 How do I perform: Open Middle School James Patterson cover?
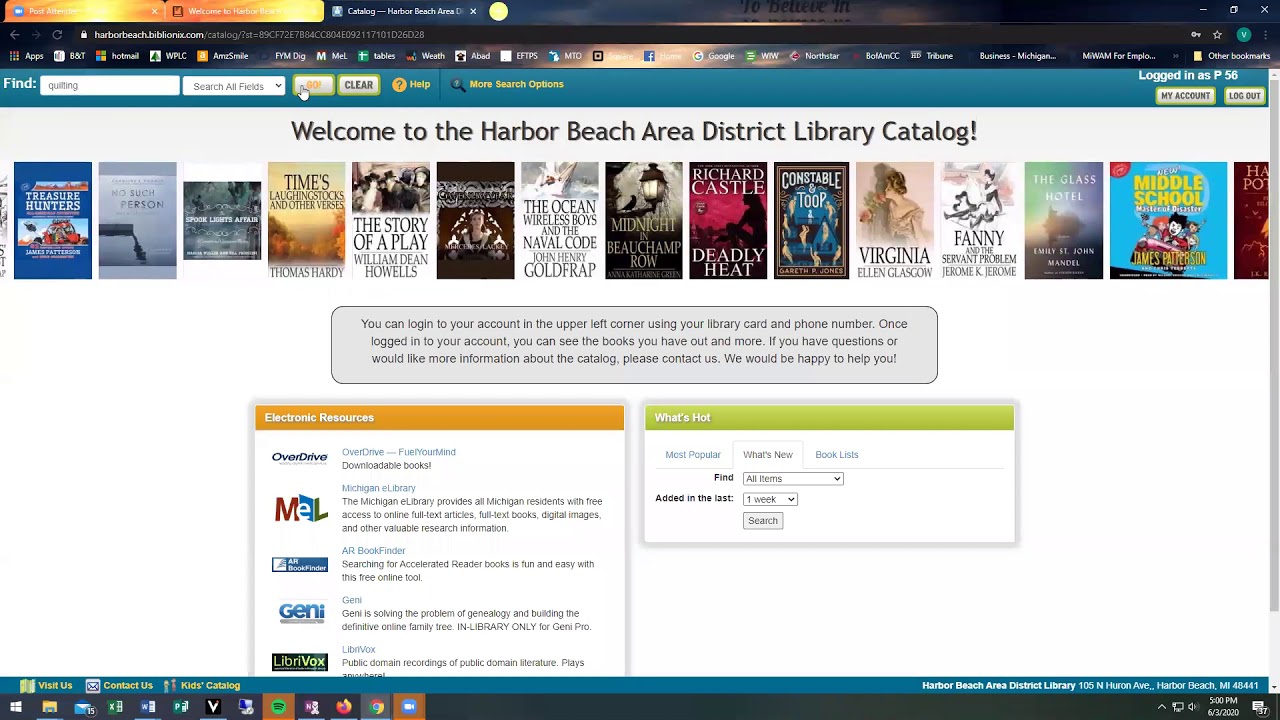1168,220
